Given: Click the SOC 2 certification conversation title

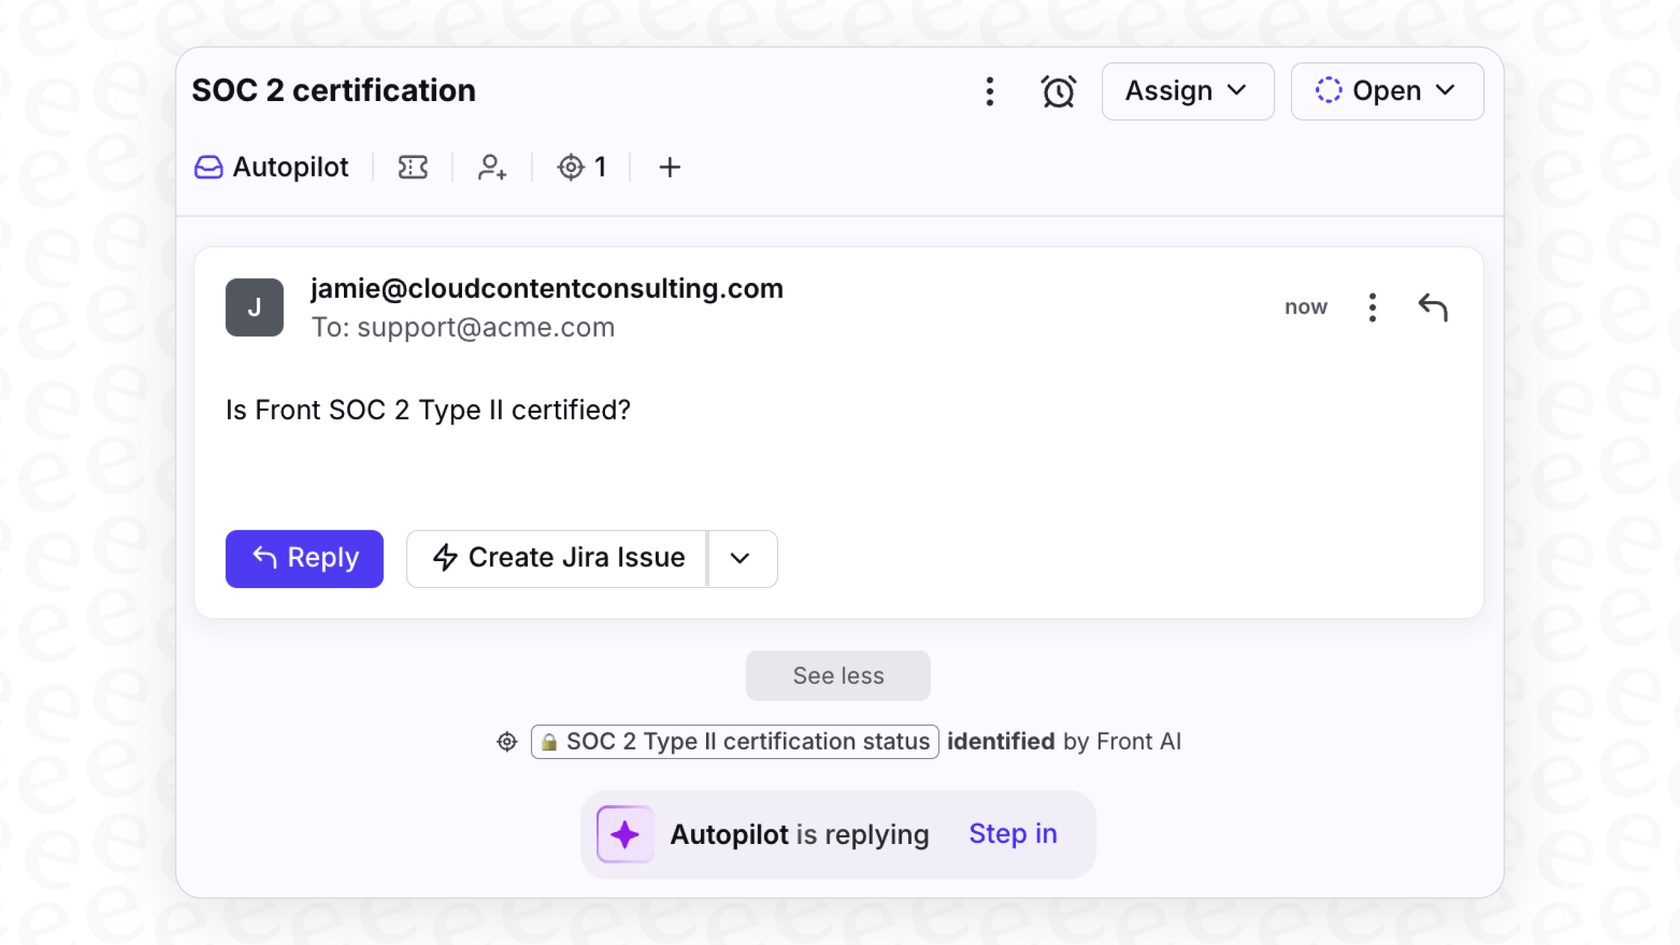Looking at the screenshot, I should 333,90.
